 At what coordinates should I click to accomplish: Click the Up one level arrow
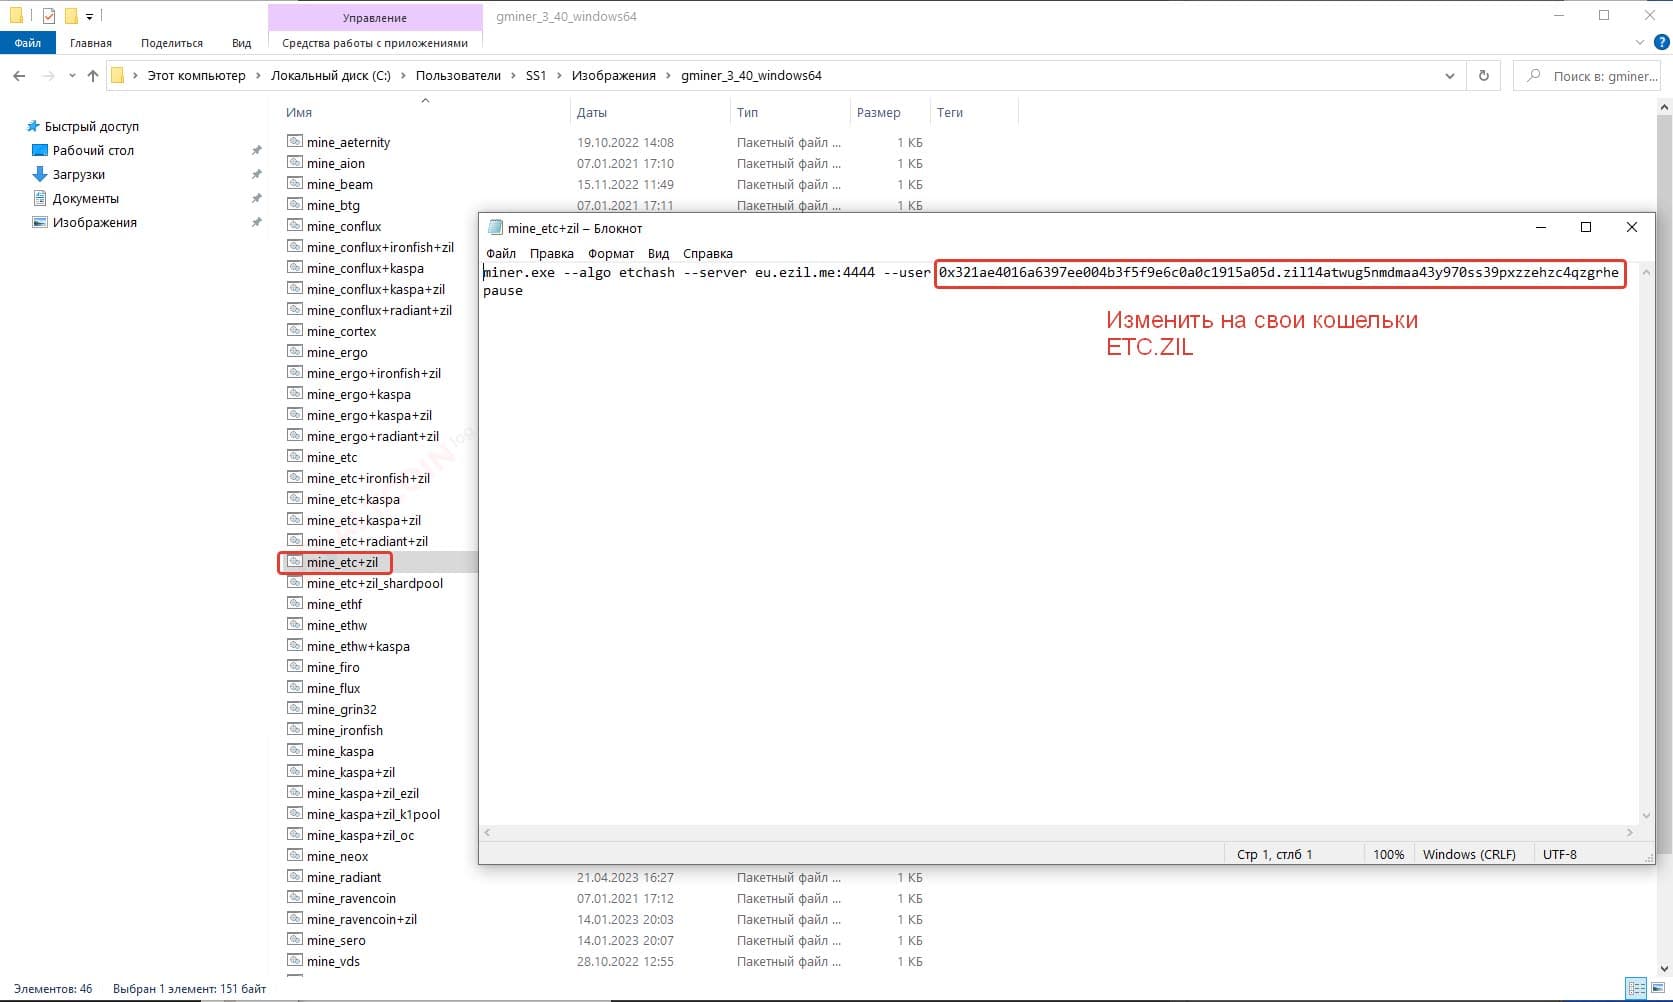click(93, 76)
